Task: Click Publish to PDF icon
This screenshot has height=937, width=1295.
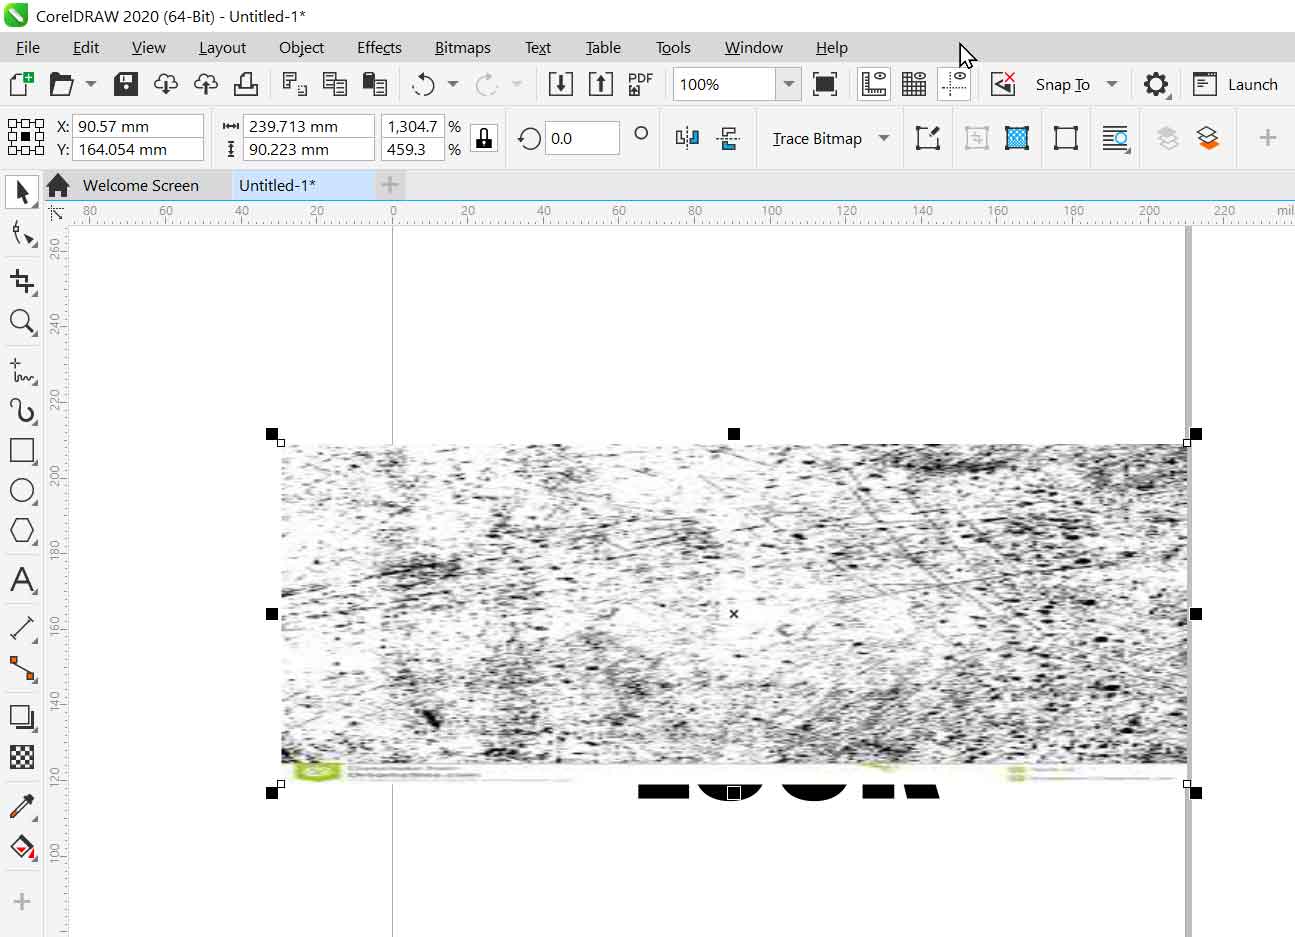Action: pos(640,84)
